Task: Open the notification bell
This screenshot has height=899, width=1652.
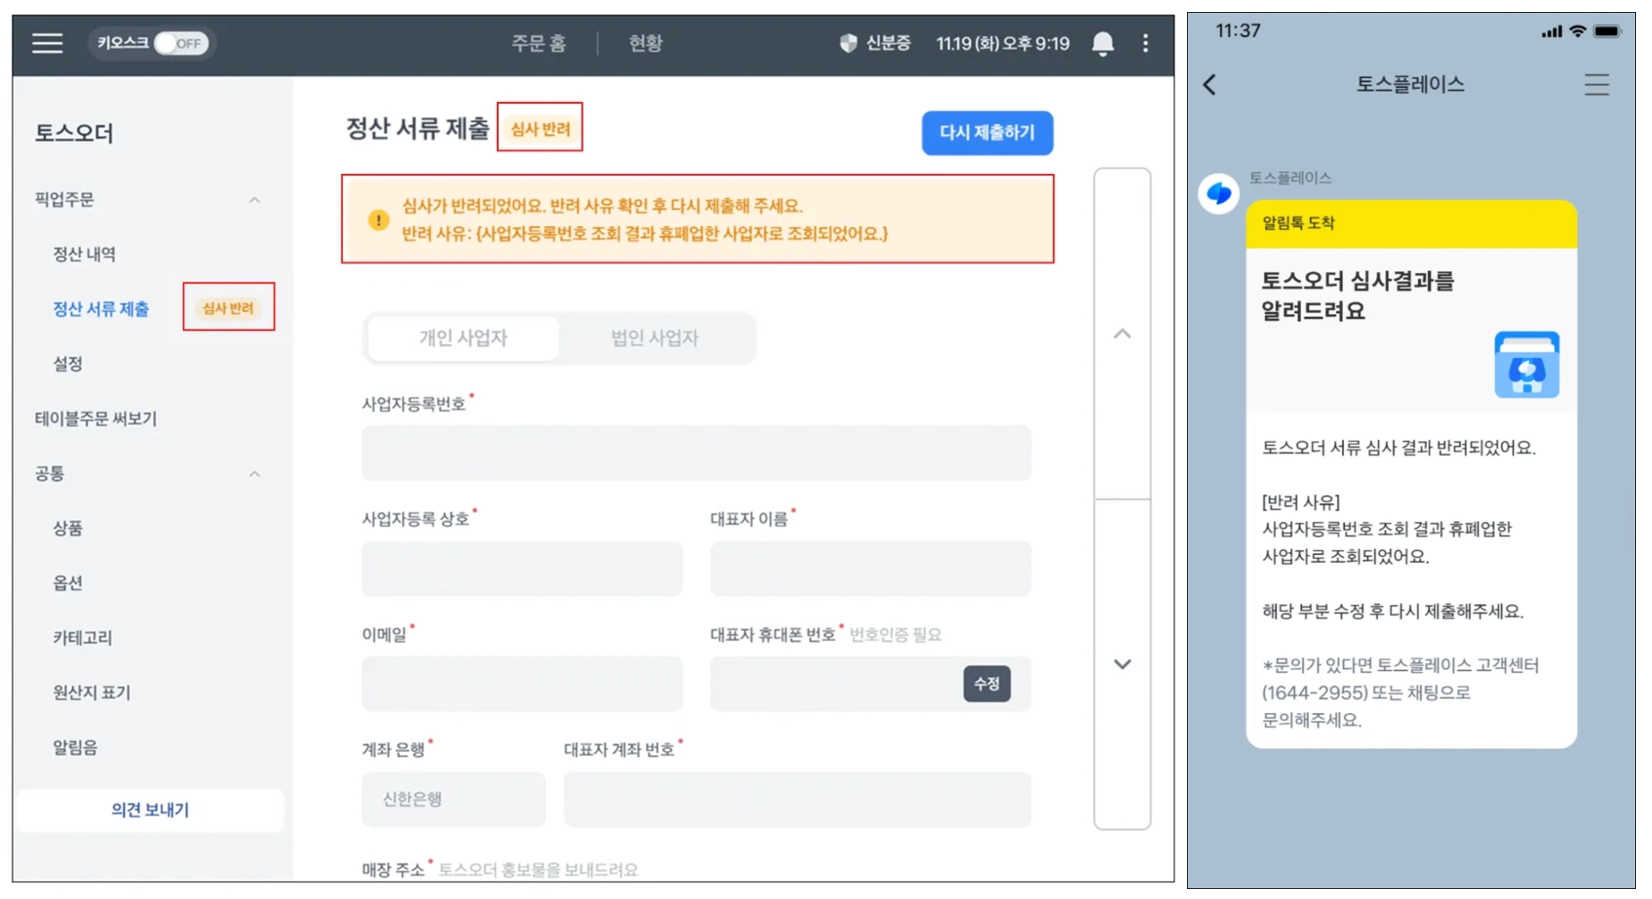Action: tap(1103, 43)
